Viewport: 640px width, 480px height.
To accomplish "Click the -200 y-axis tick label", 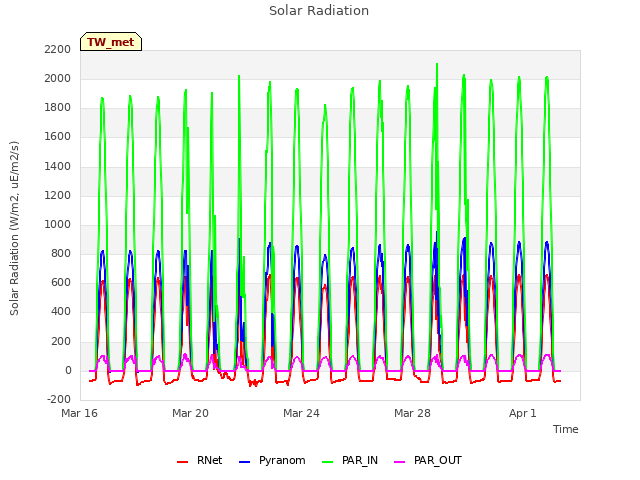I will coord(59,399).
